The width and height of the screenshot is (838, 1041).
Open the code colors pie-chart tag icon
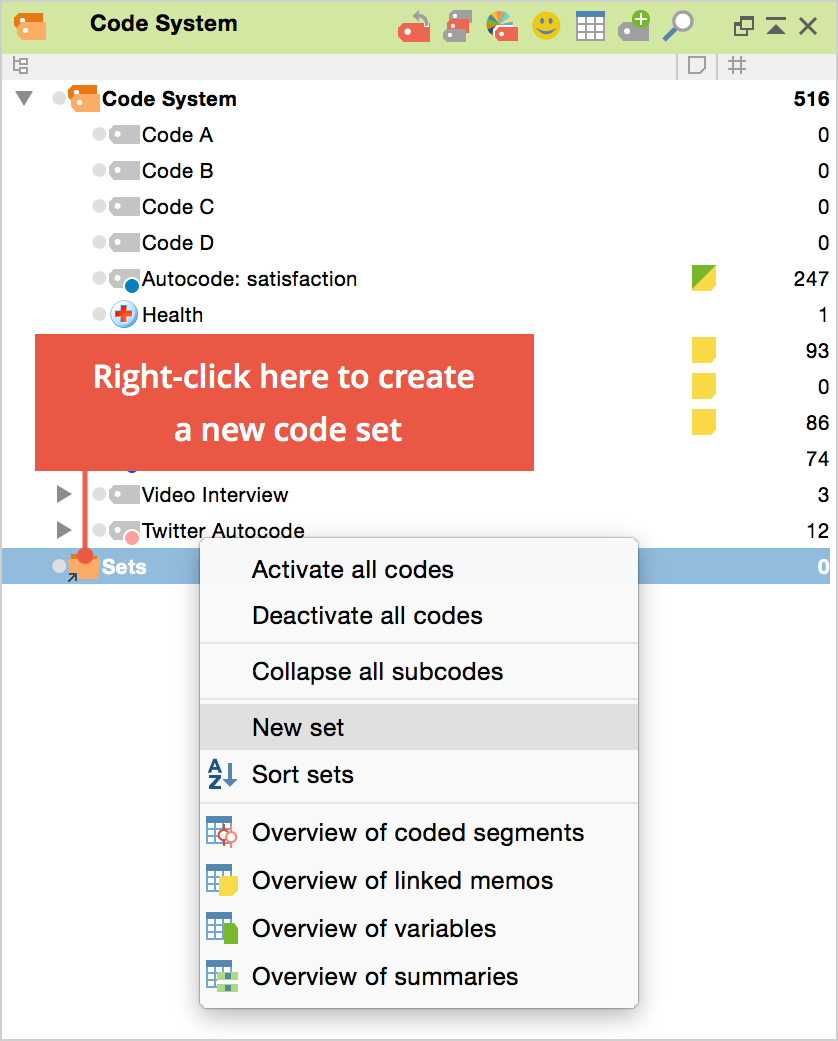click(502, 26)
